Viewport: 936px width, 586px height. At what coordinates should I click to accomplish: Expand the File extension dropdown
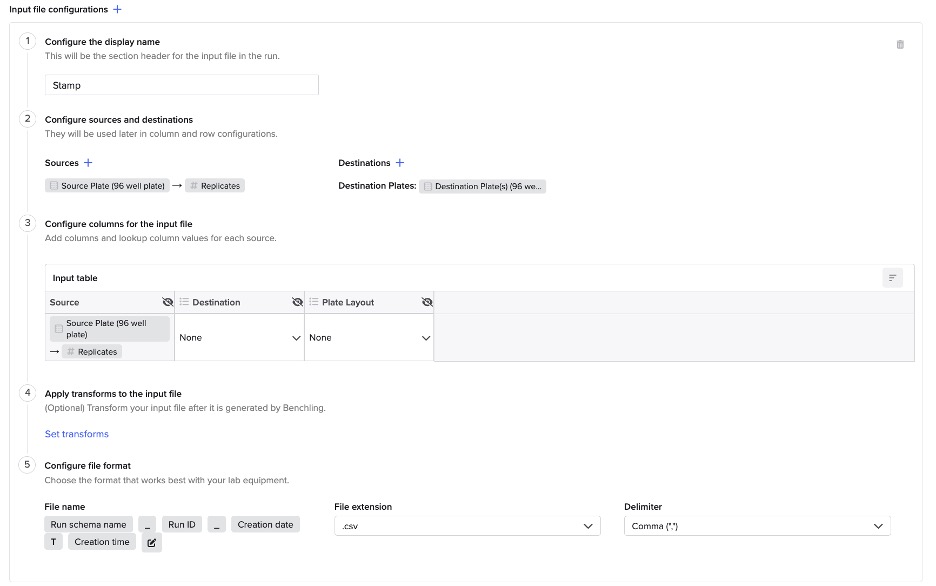tap(467, 526)
